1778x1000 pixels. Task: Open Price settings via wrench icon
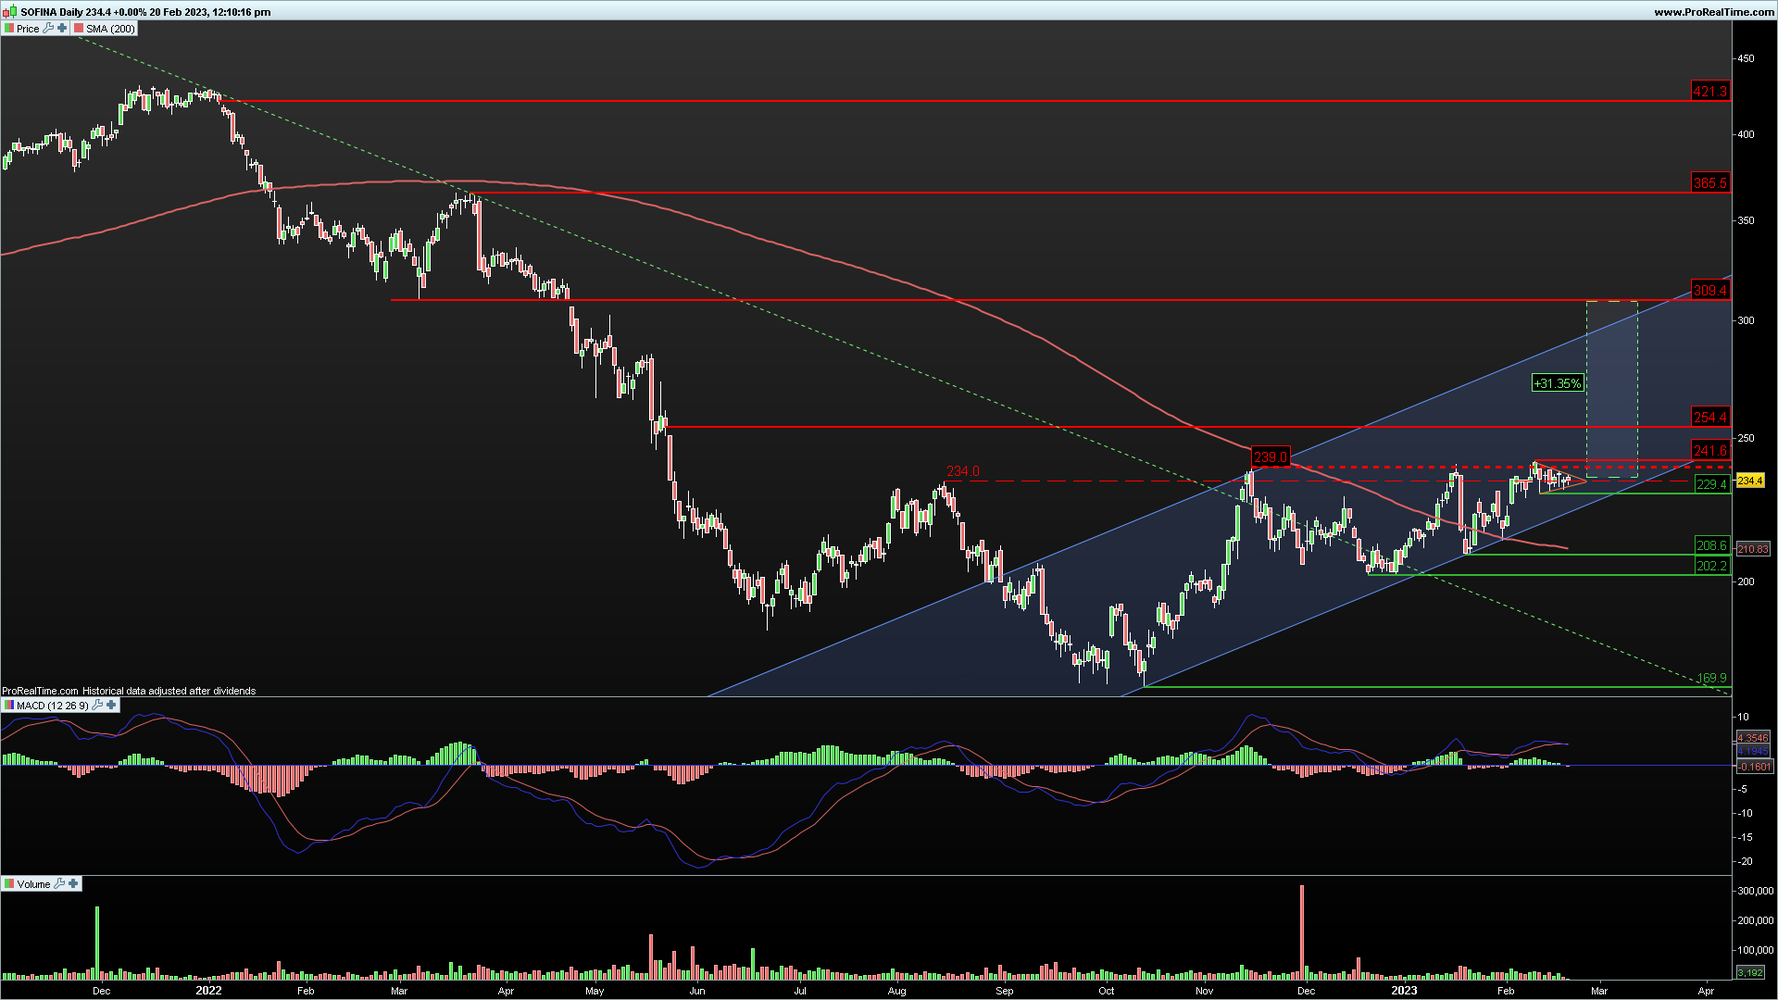[x=48, y=28]
